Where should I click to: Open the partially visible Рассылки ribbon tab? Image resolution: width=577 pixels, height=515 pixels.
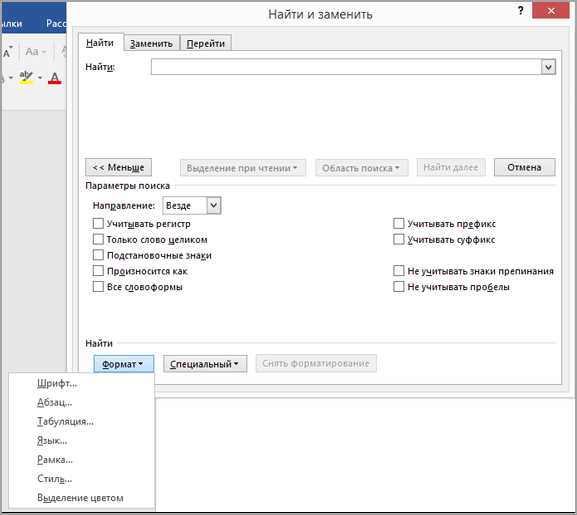(x=56, y=23)
